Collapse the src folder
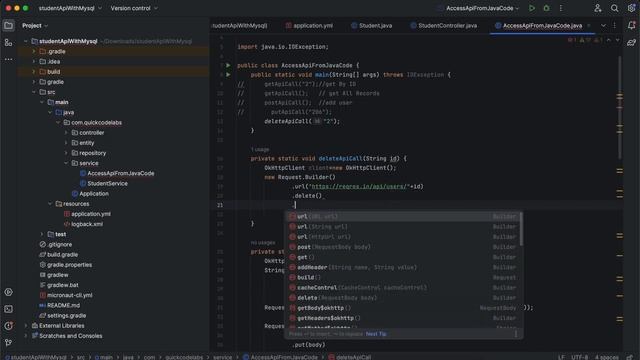The height and width of the screenshot is (360, 640). (x=34, y=92)
